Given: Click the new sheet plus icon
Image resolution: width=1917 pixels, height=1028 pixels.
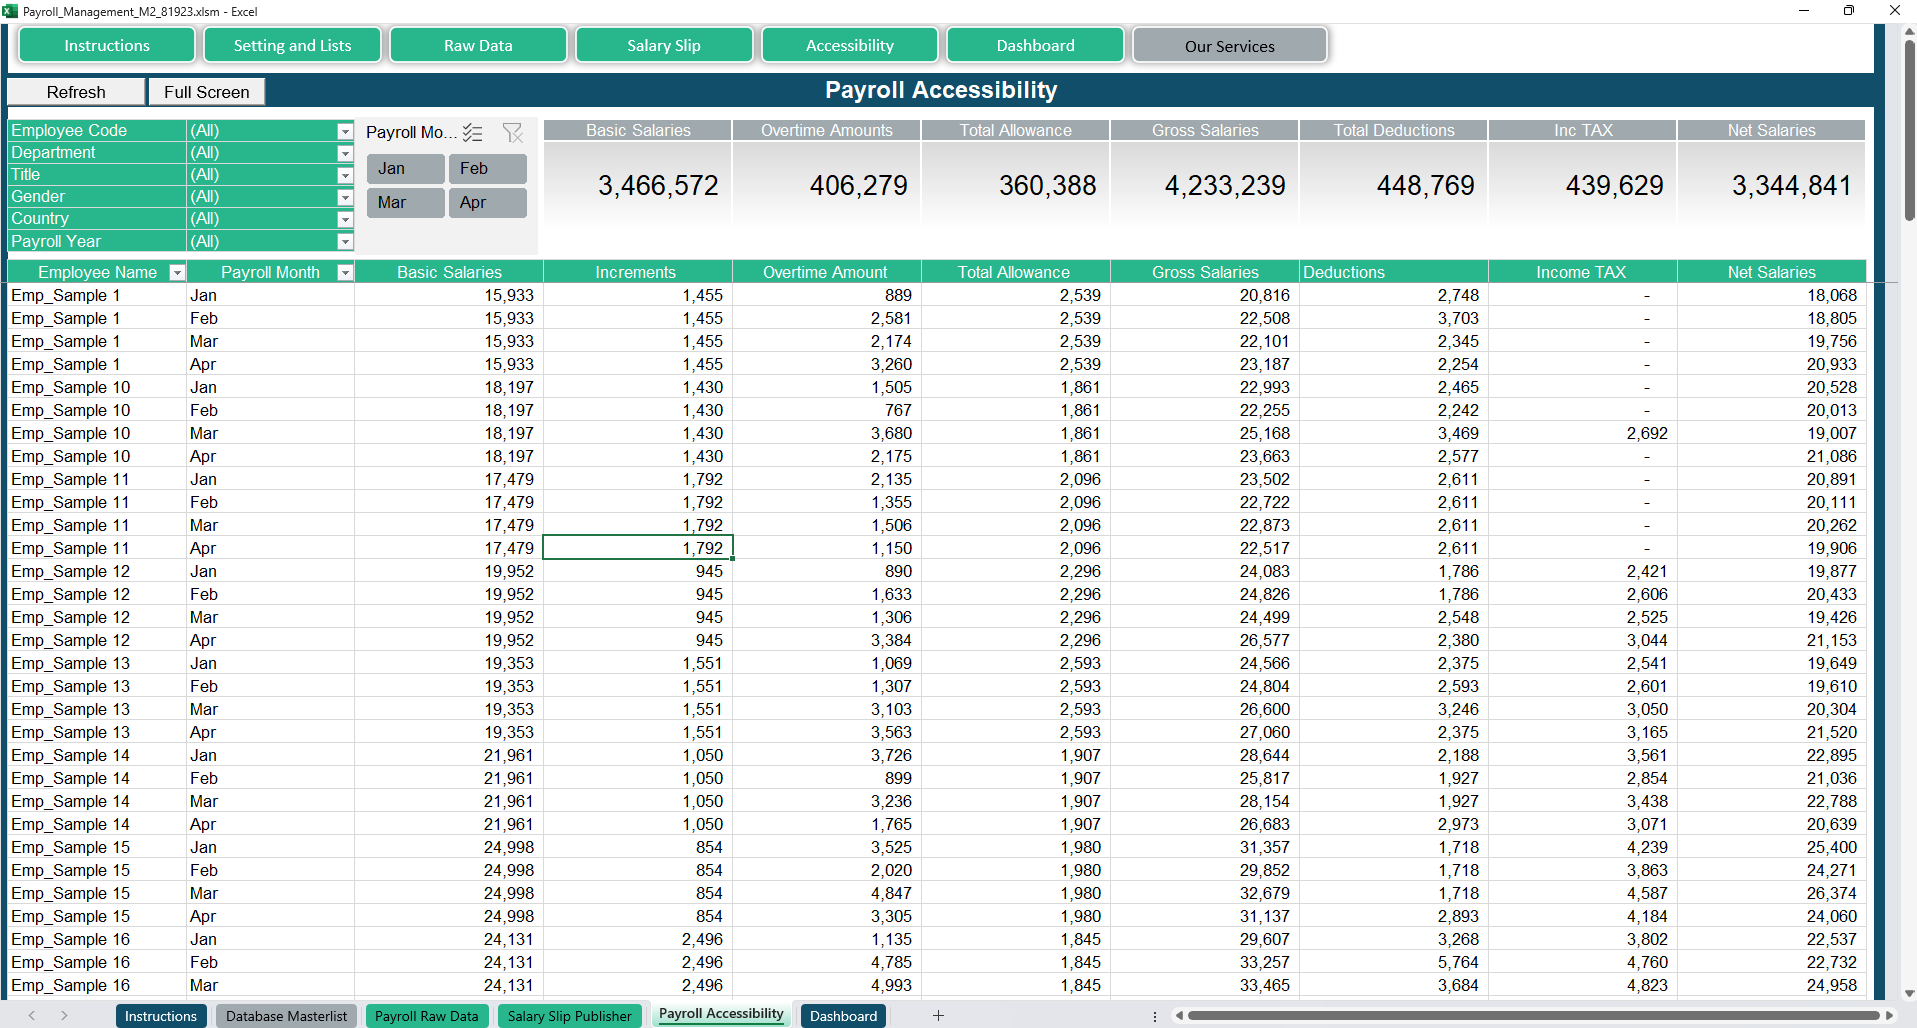Looking at the screenshot, I should (x=938, y=1016).
